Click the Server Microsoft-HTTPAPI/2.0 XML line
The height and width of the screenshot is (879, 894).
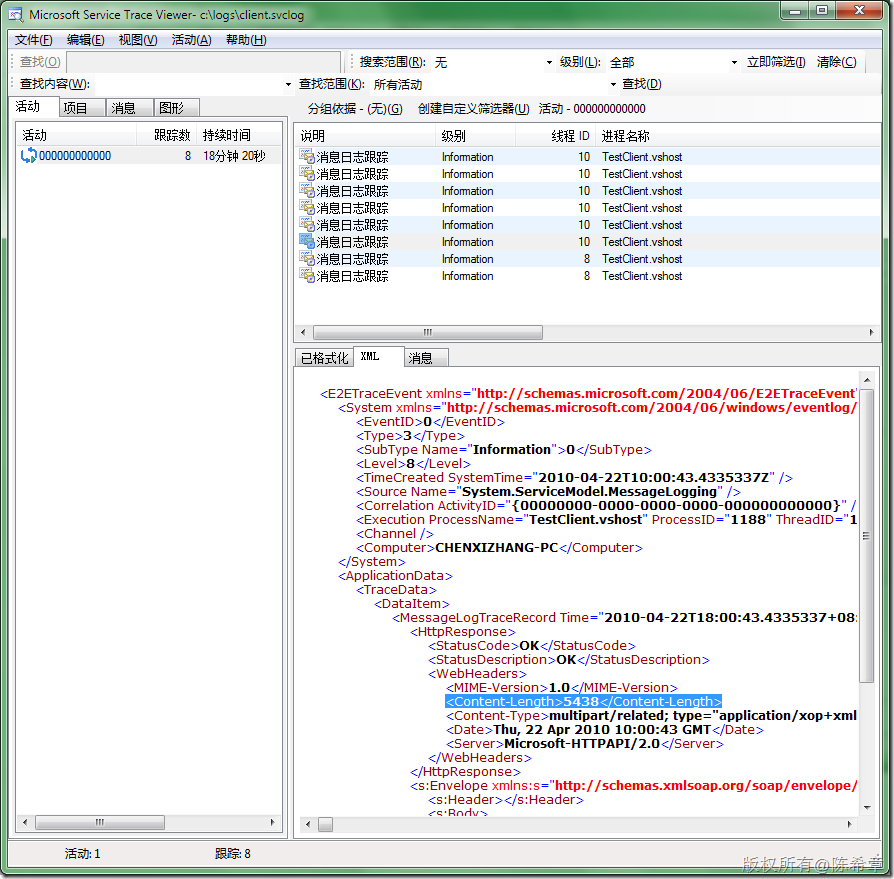click(x=584, y=744)
